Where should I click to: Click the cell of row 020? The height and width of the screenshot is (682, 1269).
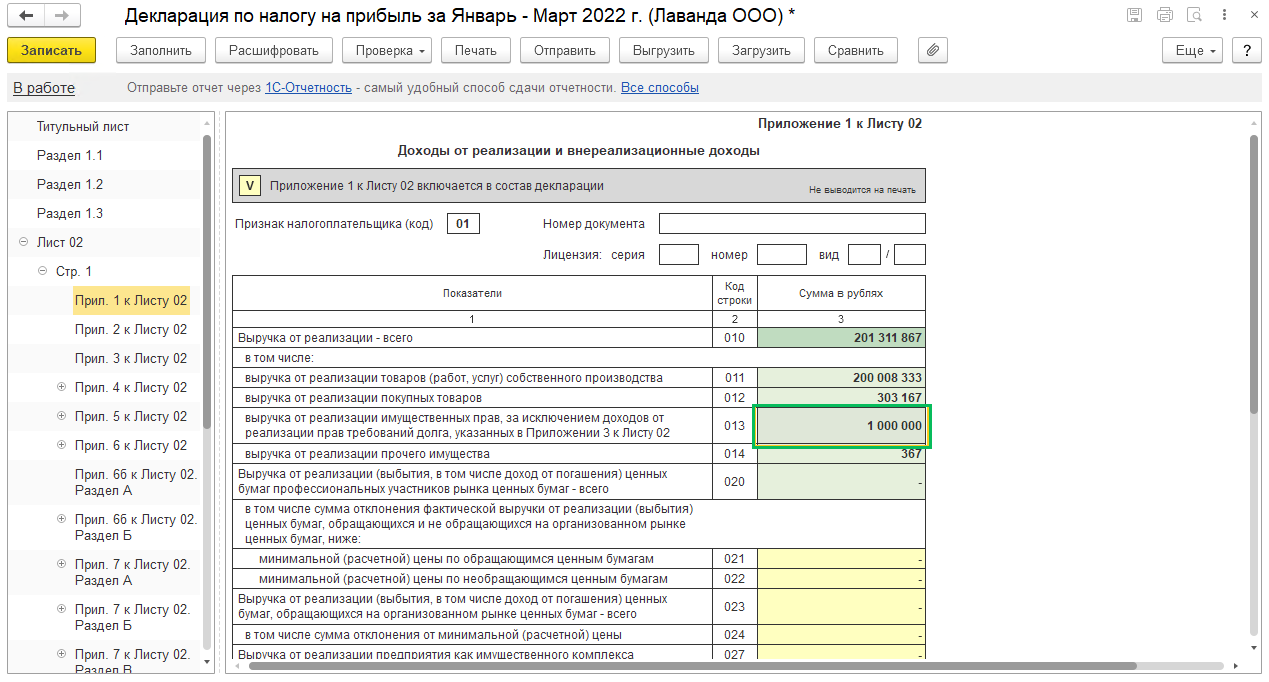pyautogui.click(x=841, y=482)
